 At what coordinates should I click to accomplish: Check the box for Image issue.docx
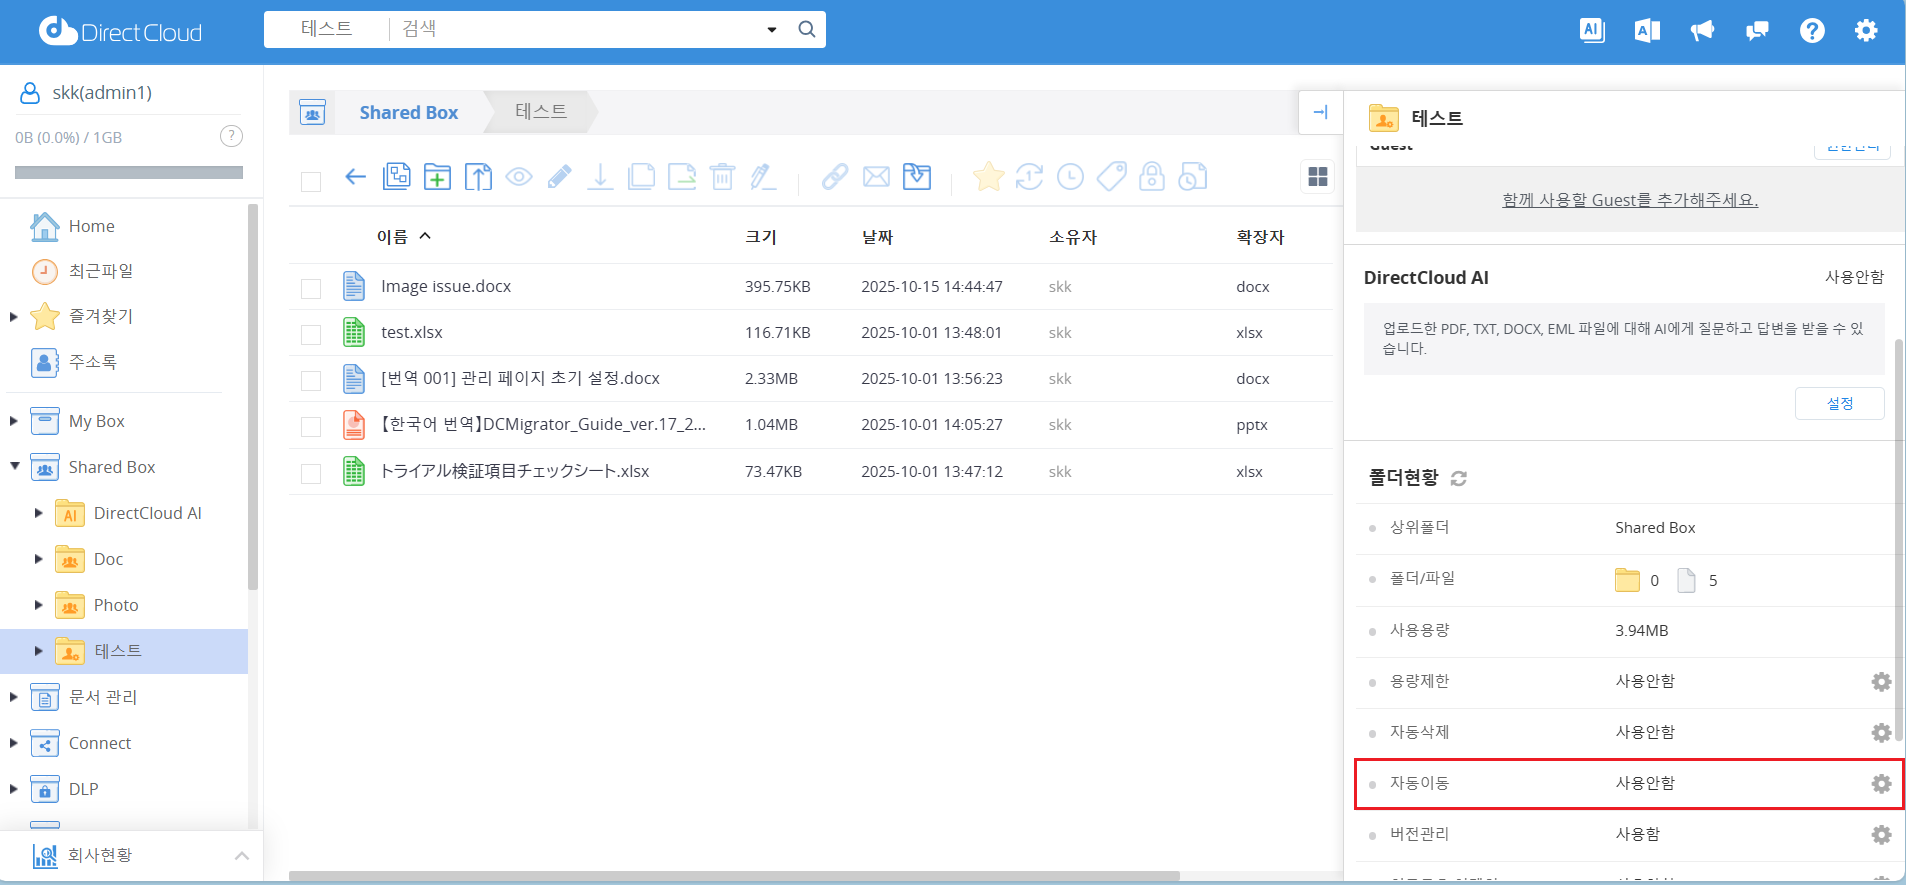tap(311, 288)
